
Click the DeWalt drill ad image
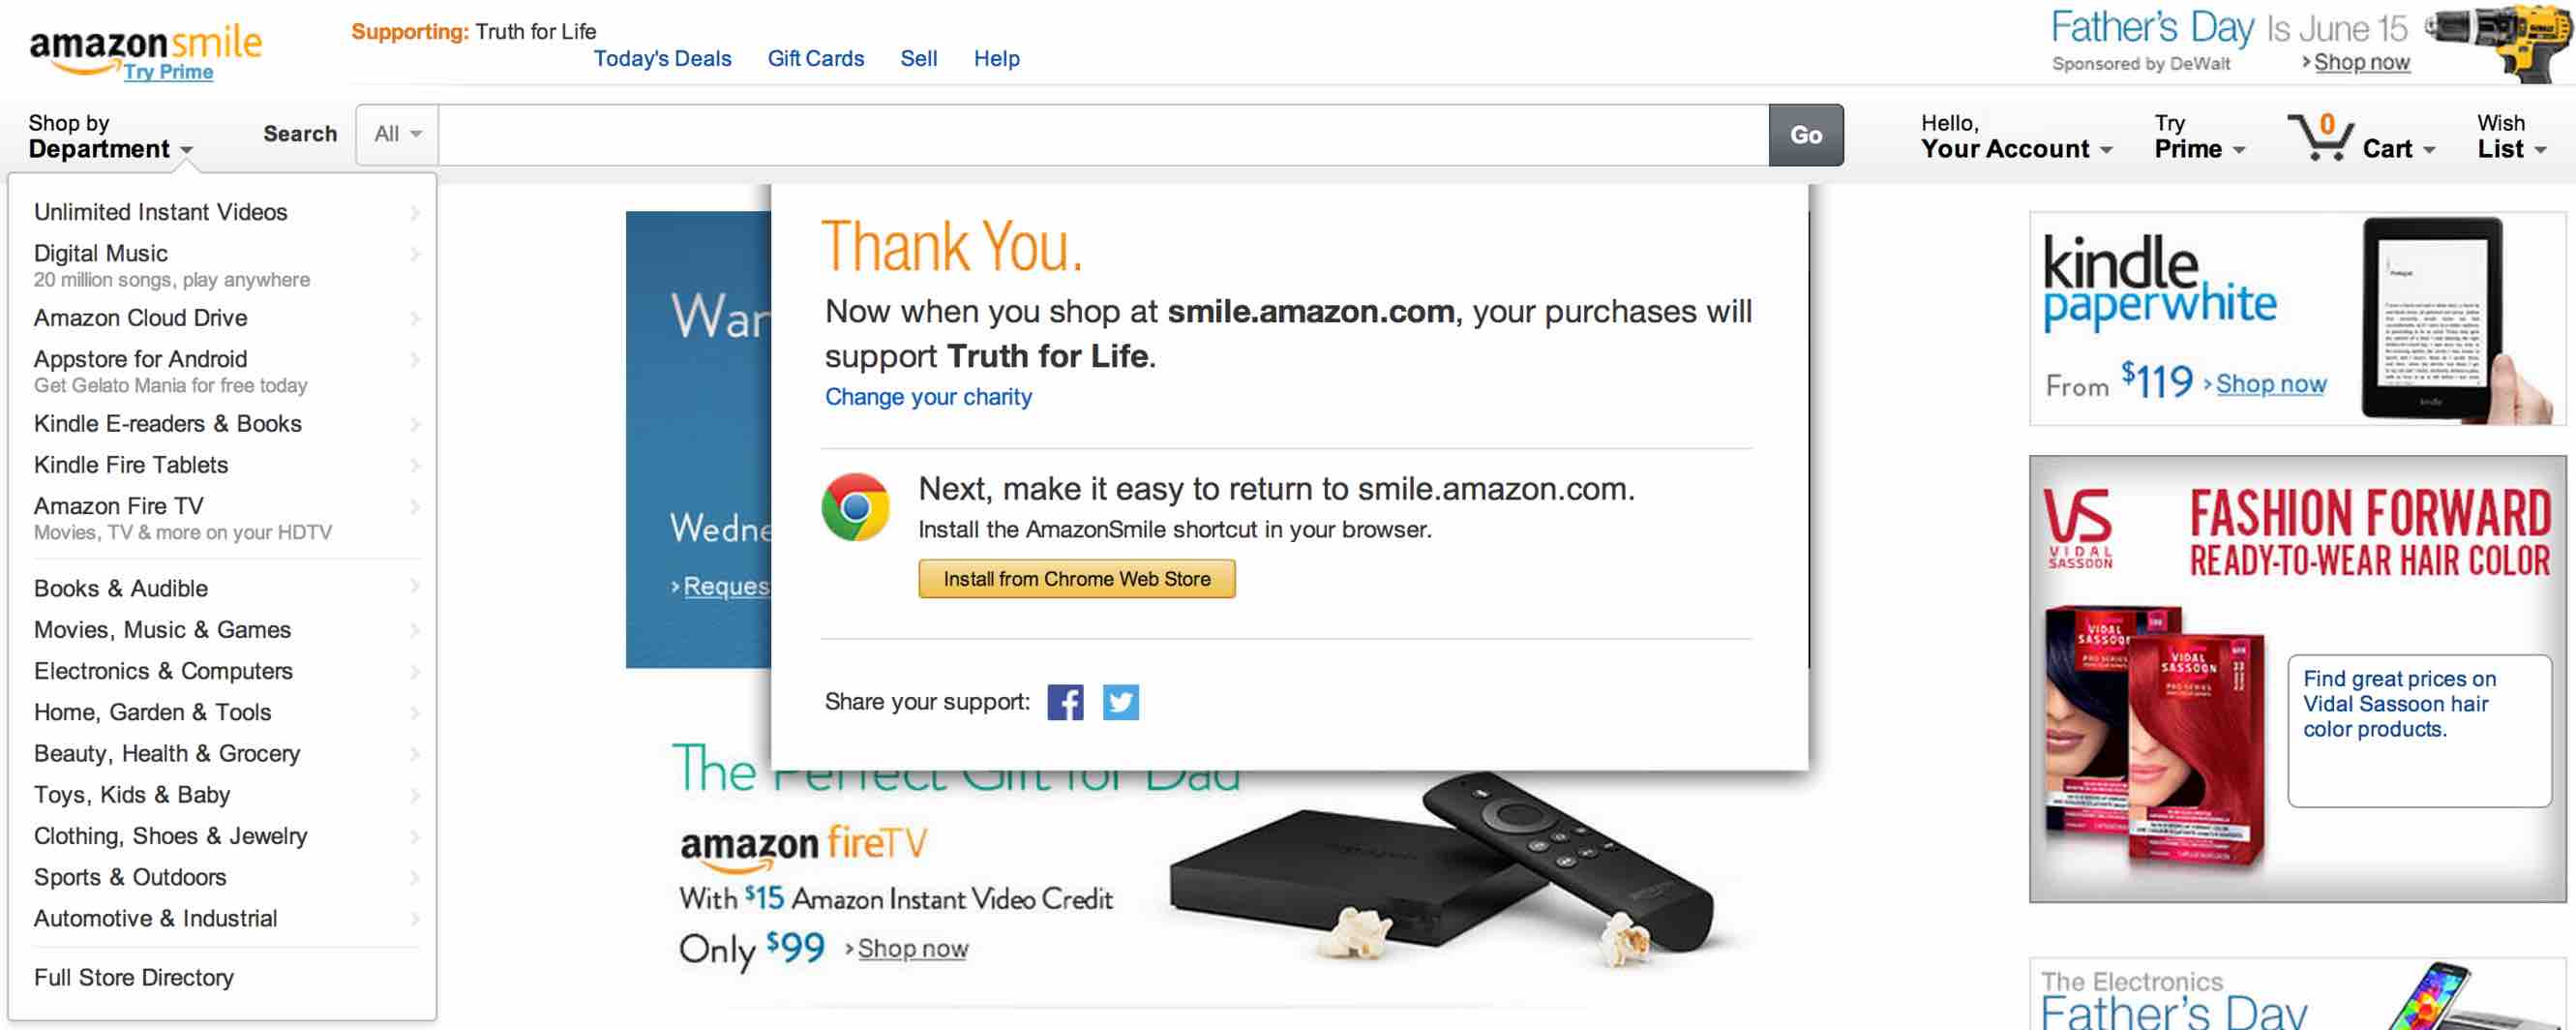click(2500, 40)
